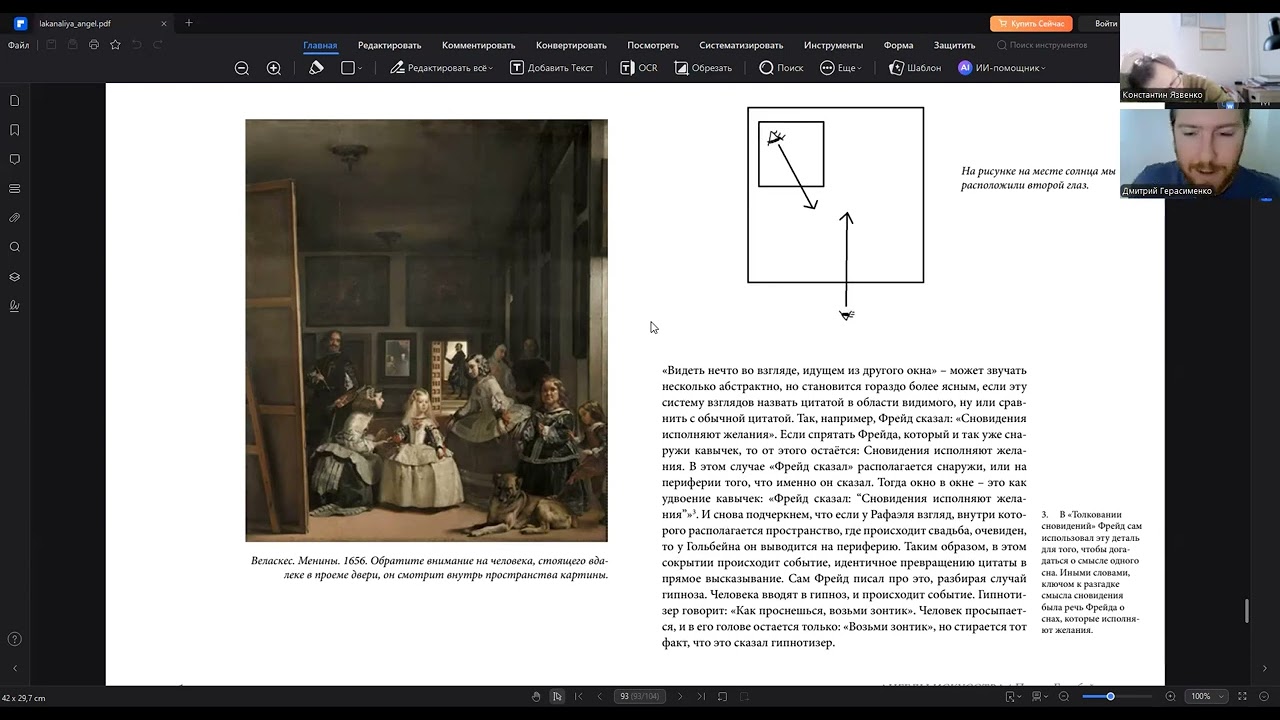Click the Поиск search button
Viewport: 1280px width, 720px height.
pos(781,68)
